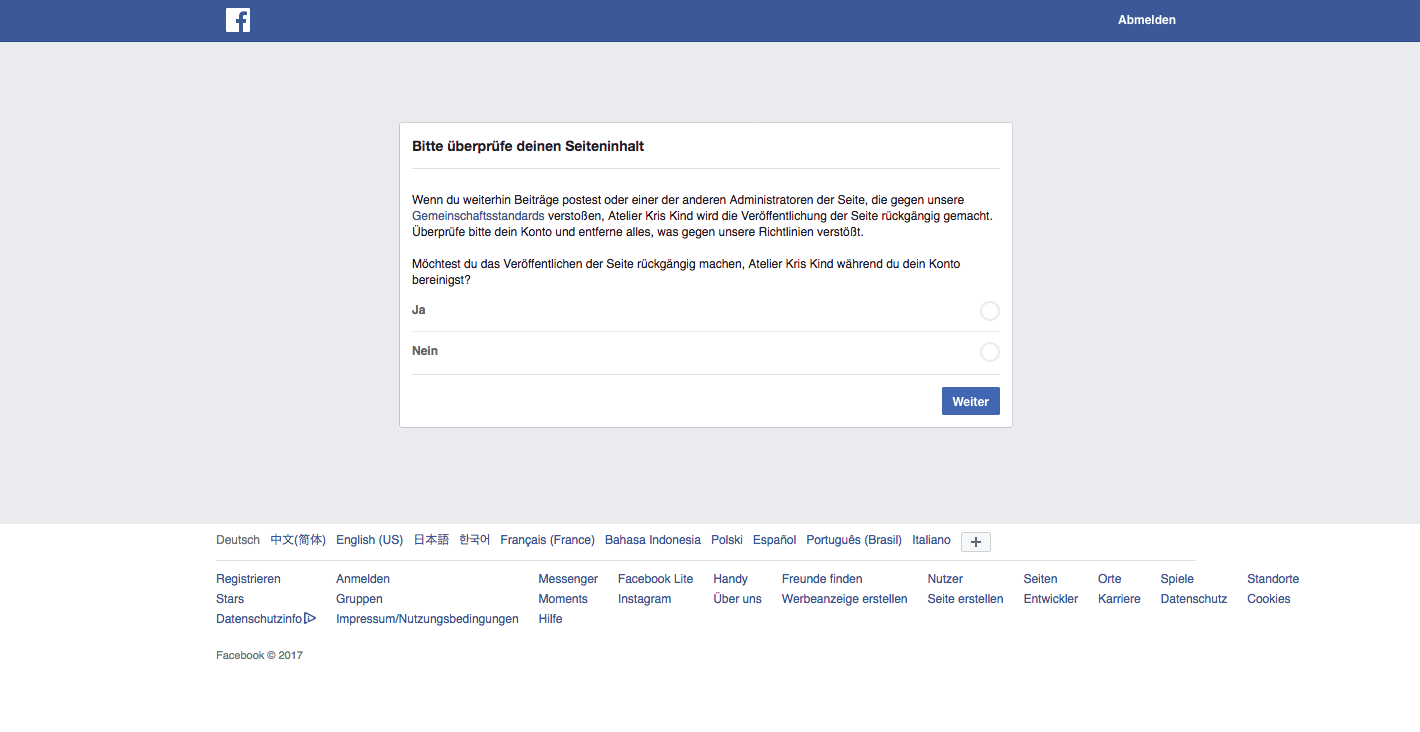Select the Nein radio button
This screenshot has width=1420, height=732.
[x=990, y=352]
